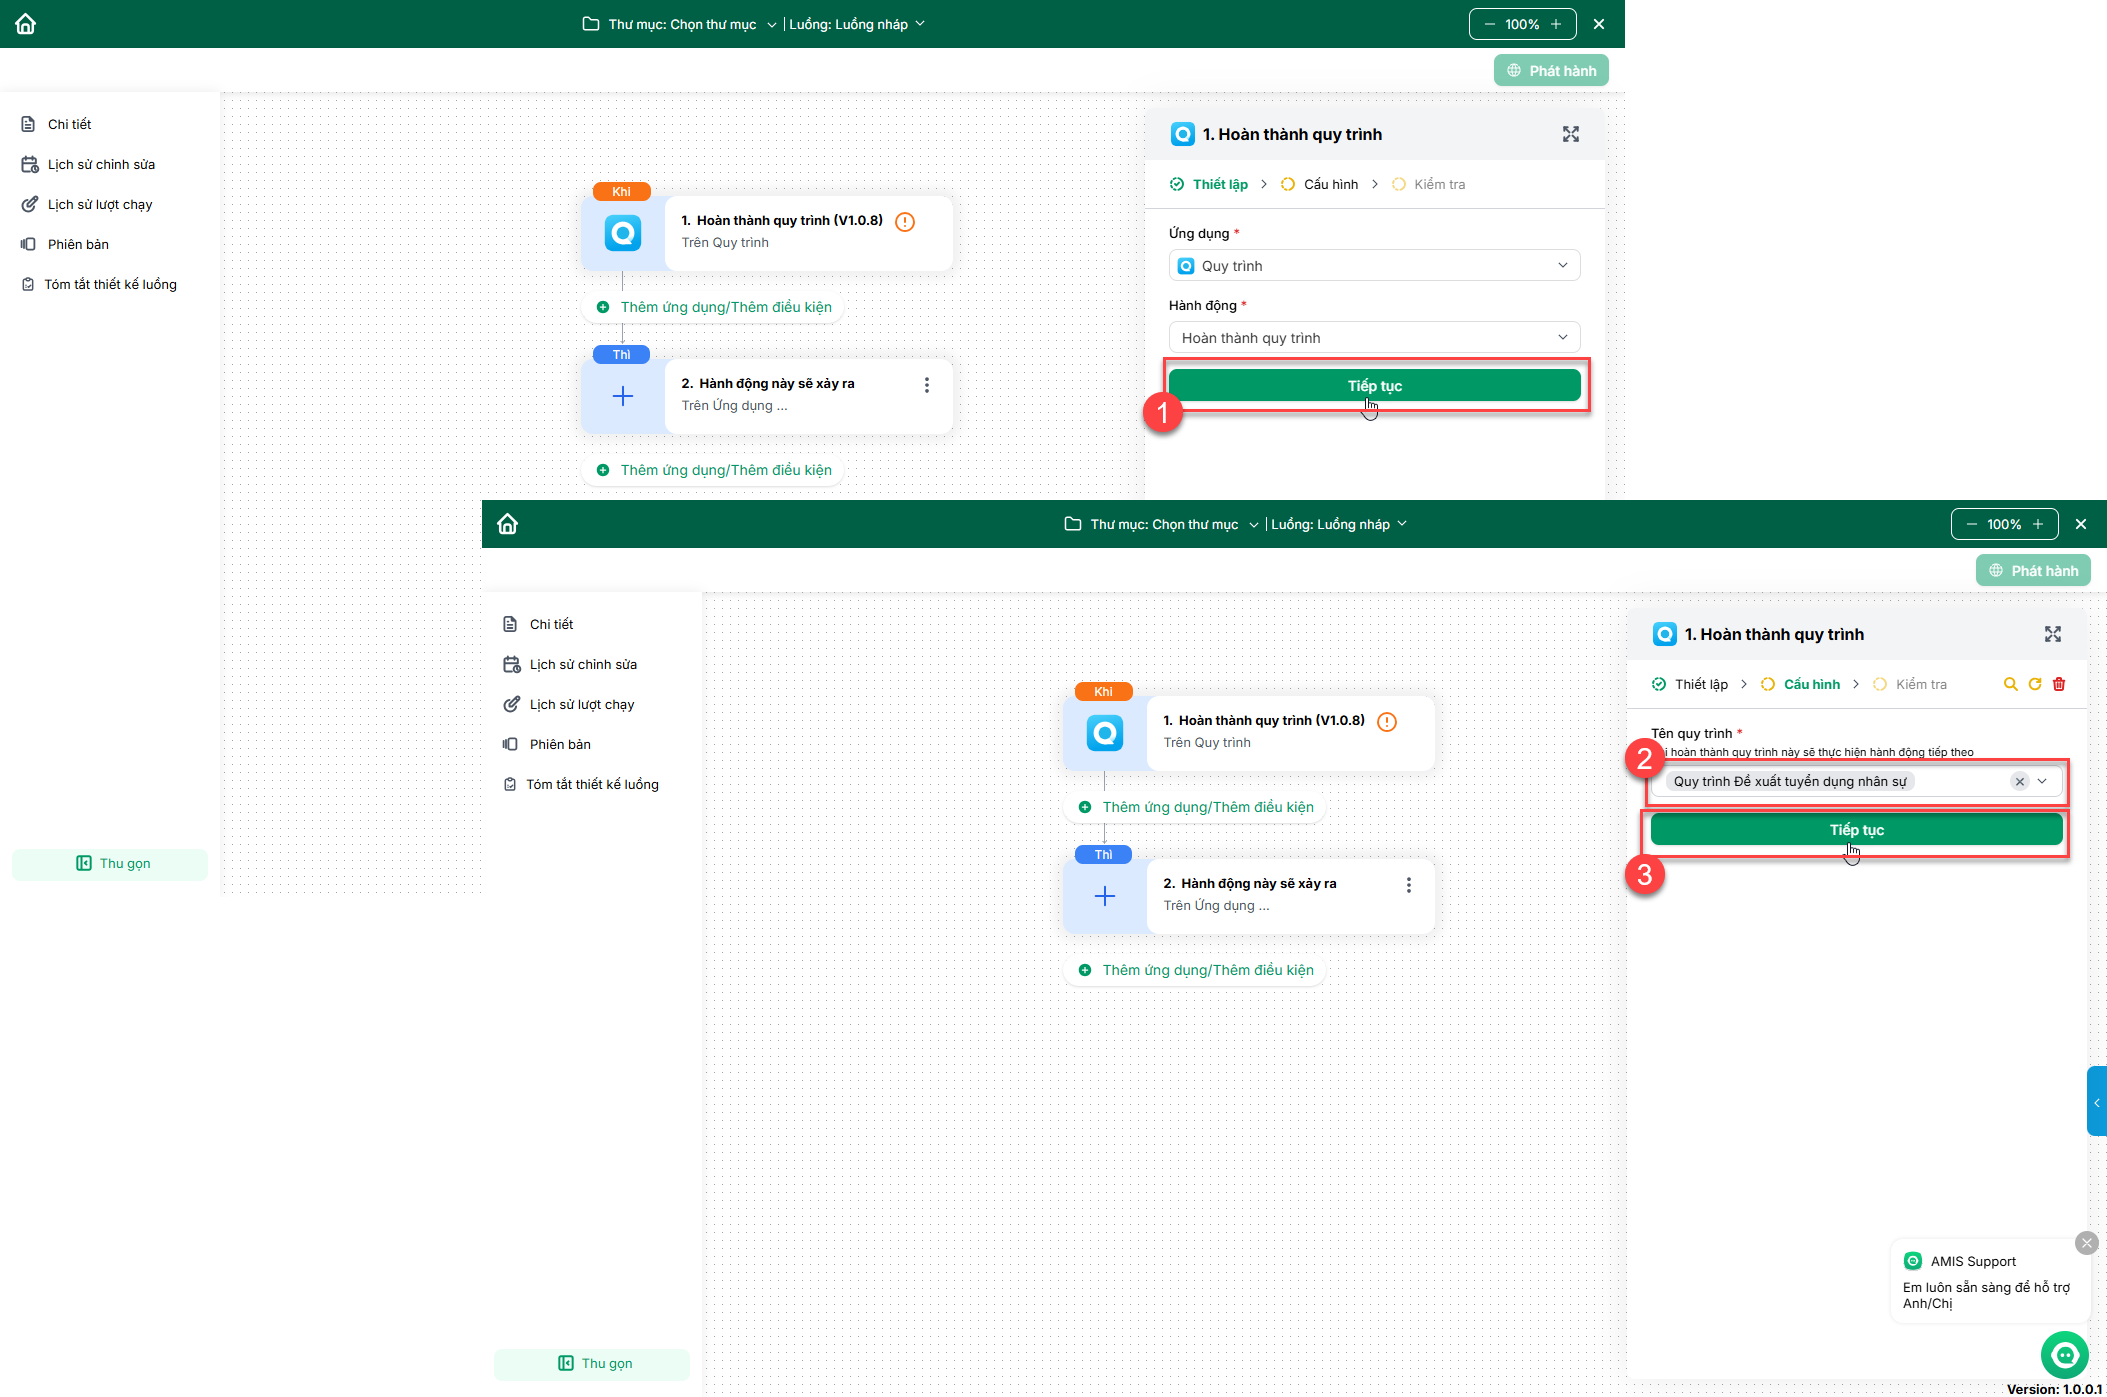Click the upper Tiếp tục button

coord(1374,386)
